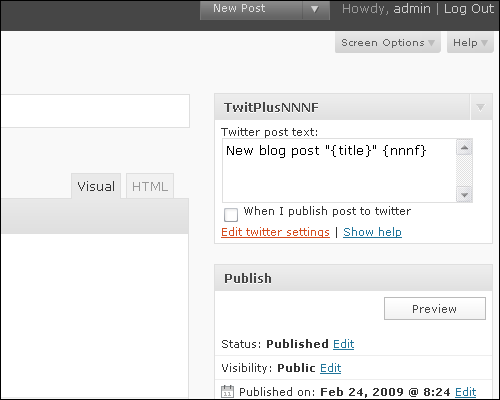
Task: Click the admin profile link
Action: pyautogui.click(x=412, y=9)
